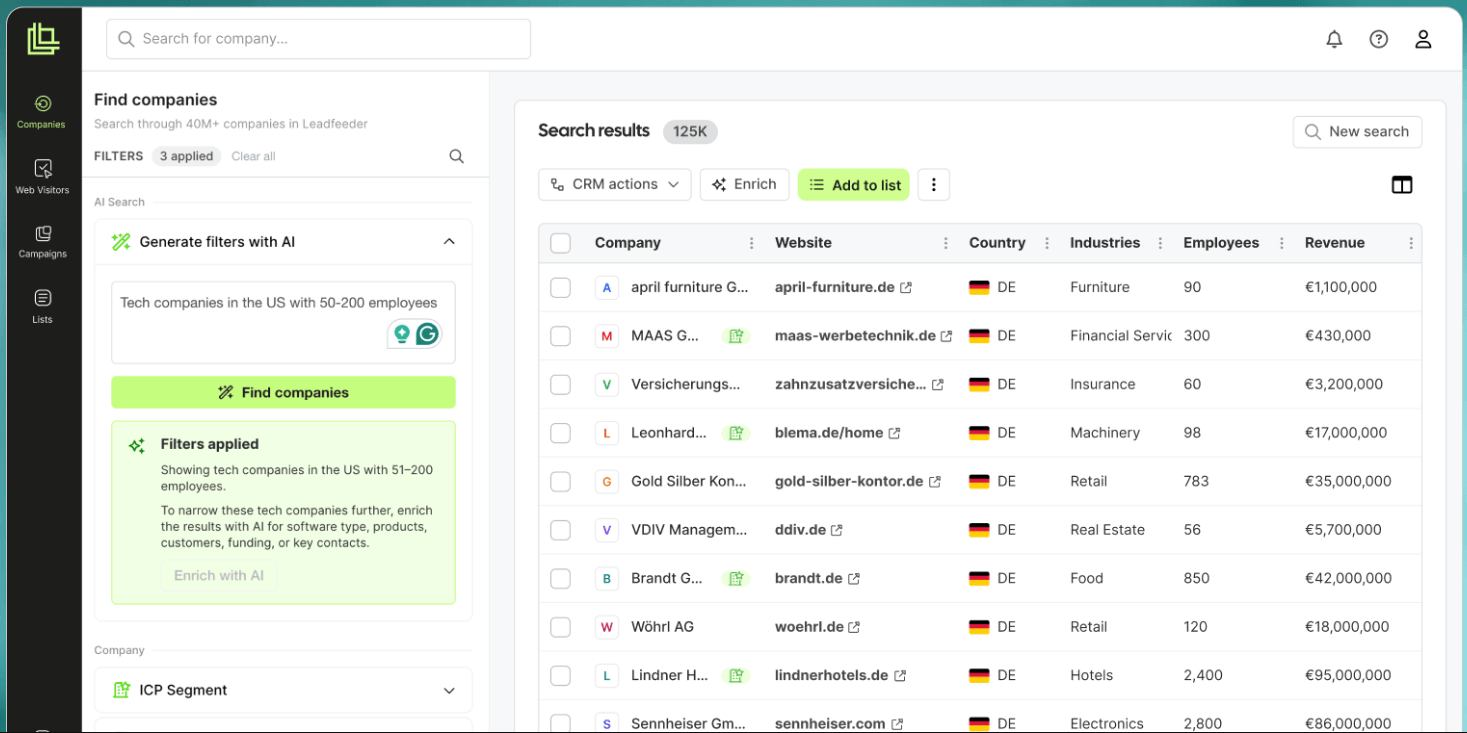Screen dimensions: 1467x733
Task: Click the Enrich with AI button
Action: point(219,576)
